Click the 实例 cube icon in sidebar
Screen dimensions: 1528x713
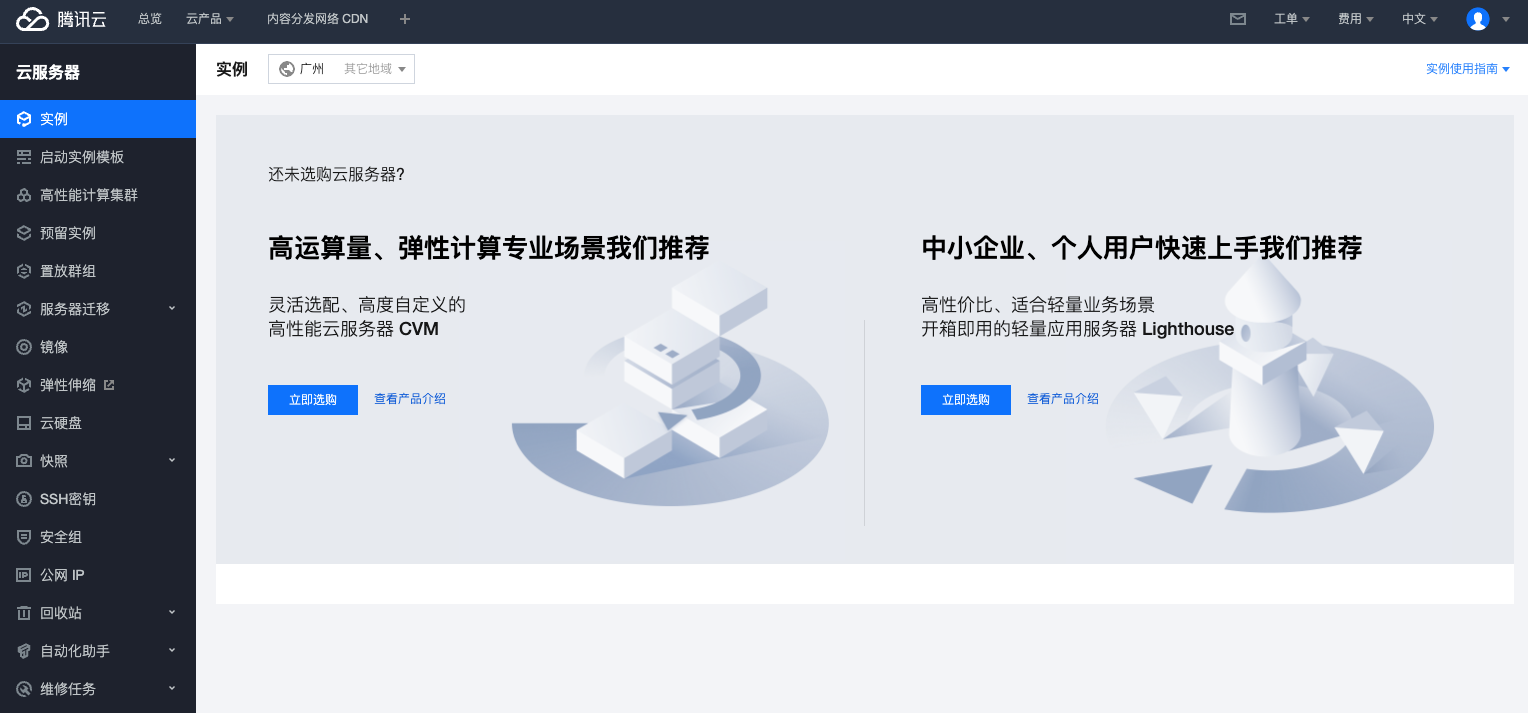24,119
